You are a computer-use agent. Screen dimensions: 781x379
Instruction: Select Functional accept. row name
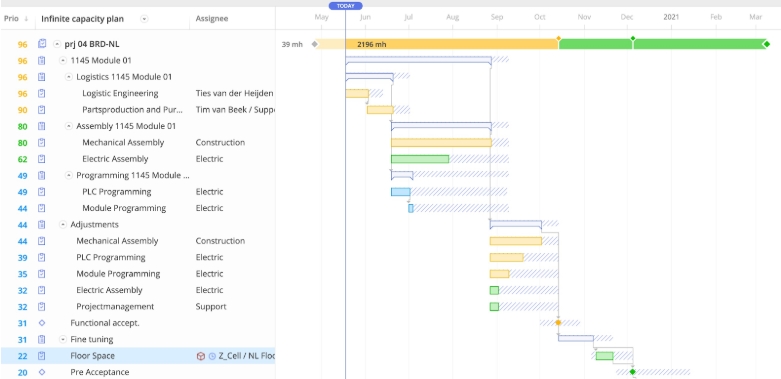pyautogui.click(x=105, y=323)
